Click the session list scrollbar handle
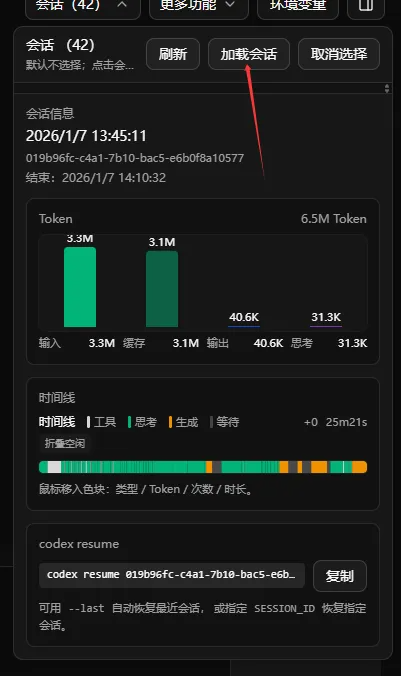This screenshot has height=676, width=401. (387, 88)
